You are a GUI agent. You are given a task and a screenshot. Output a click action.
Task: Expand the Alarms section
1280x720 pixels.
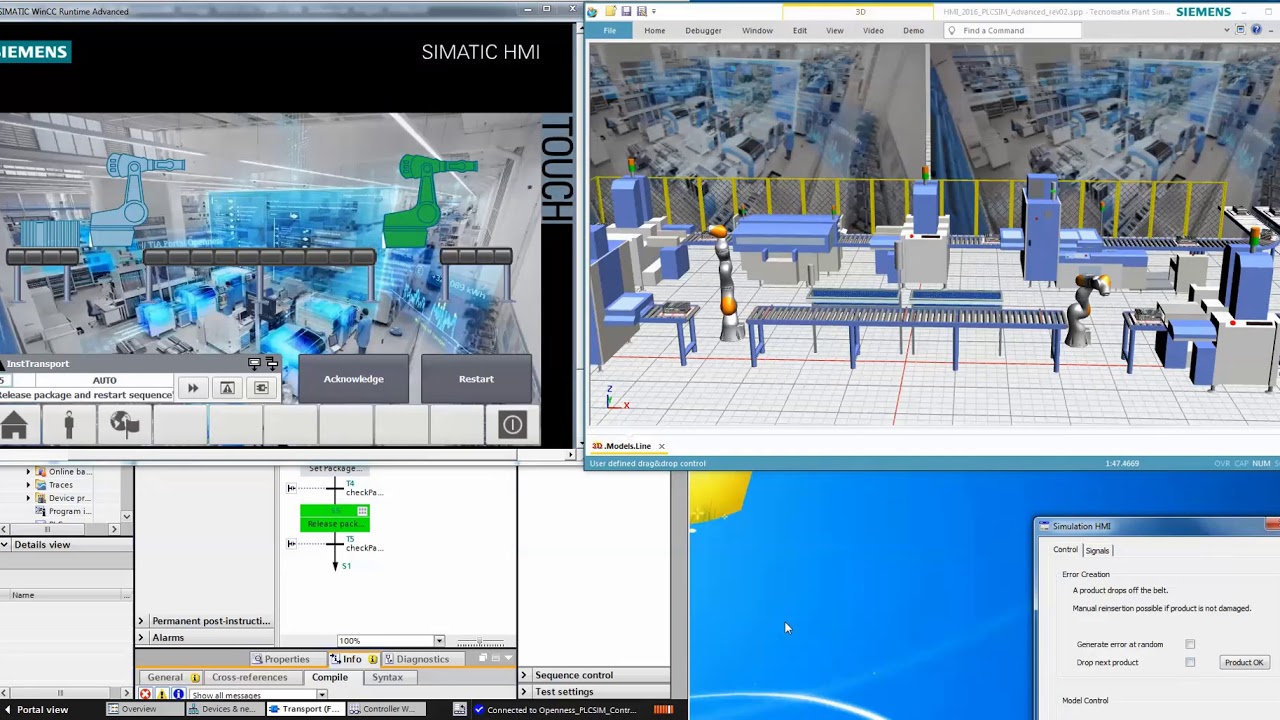coord(141,638)
